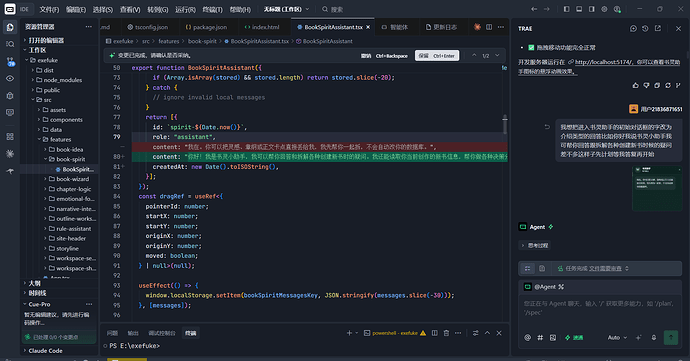Click the orange bug icon in tab bar
Viewport: 690px width, 361px height.
click(477, 27)
